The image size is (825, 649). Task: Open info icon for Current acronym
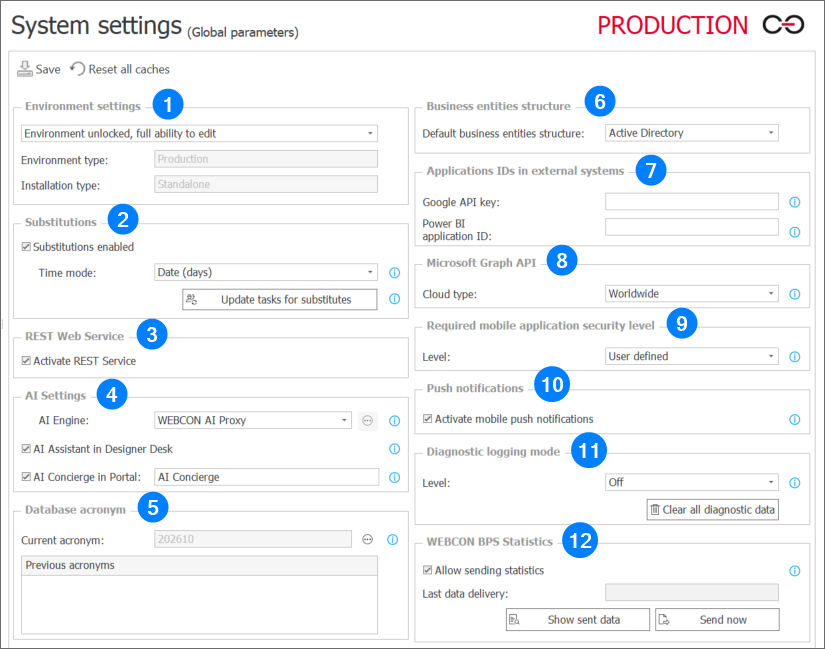(393, 540)
